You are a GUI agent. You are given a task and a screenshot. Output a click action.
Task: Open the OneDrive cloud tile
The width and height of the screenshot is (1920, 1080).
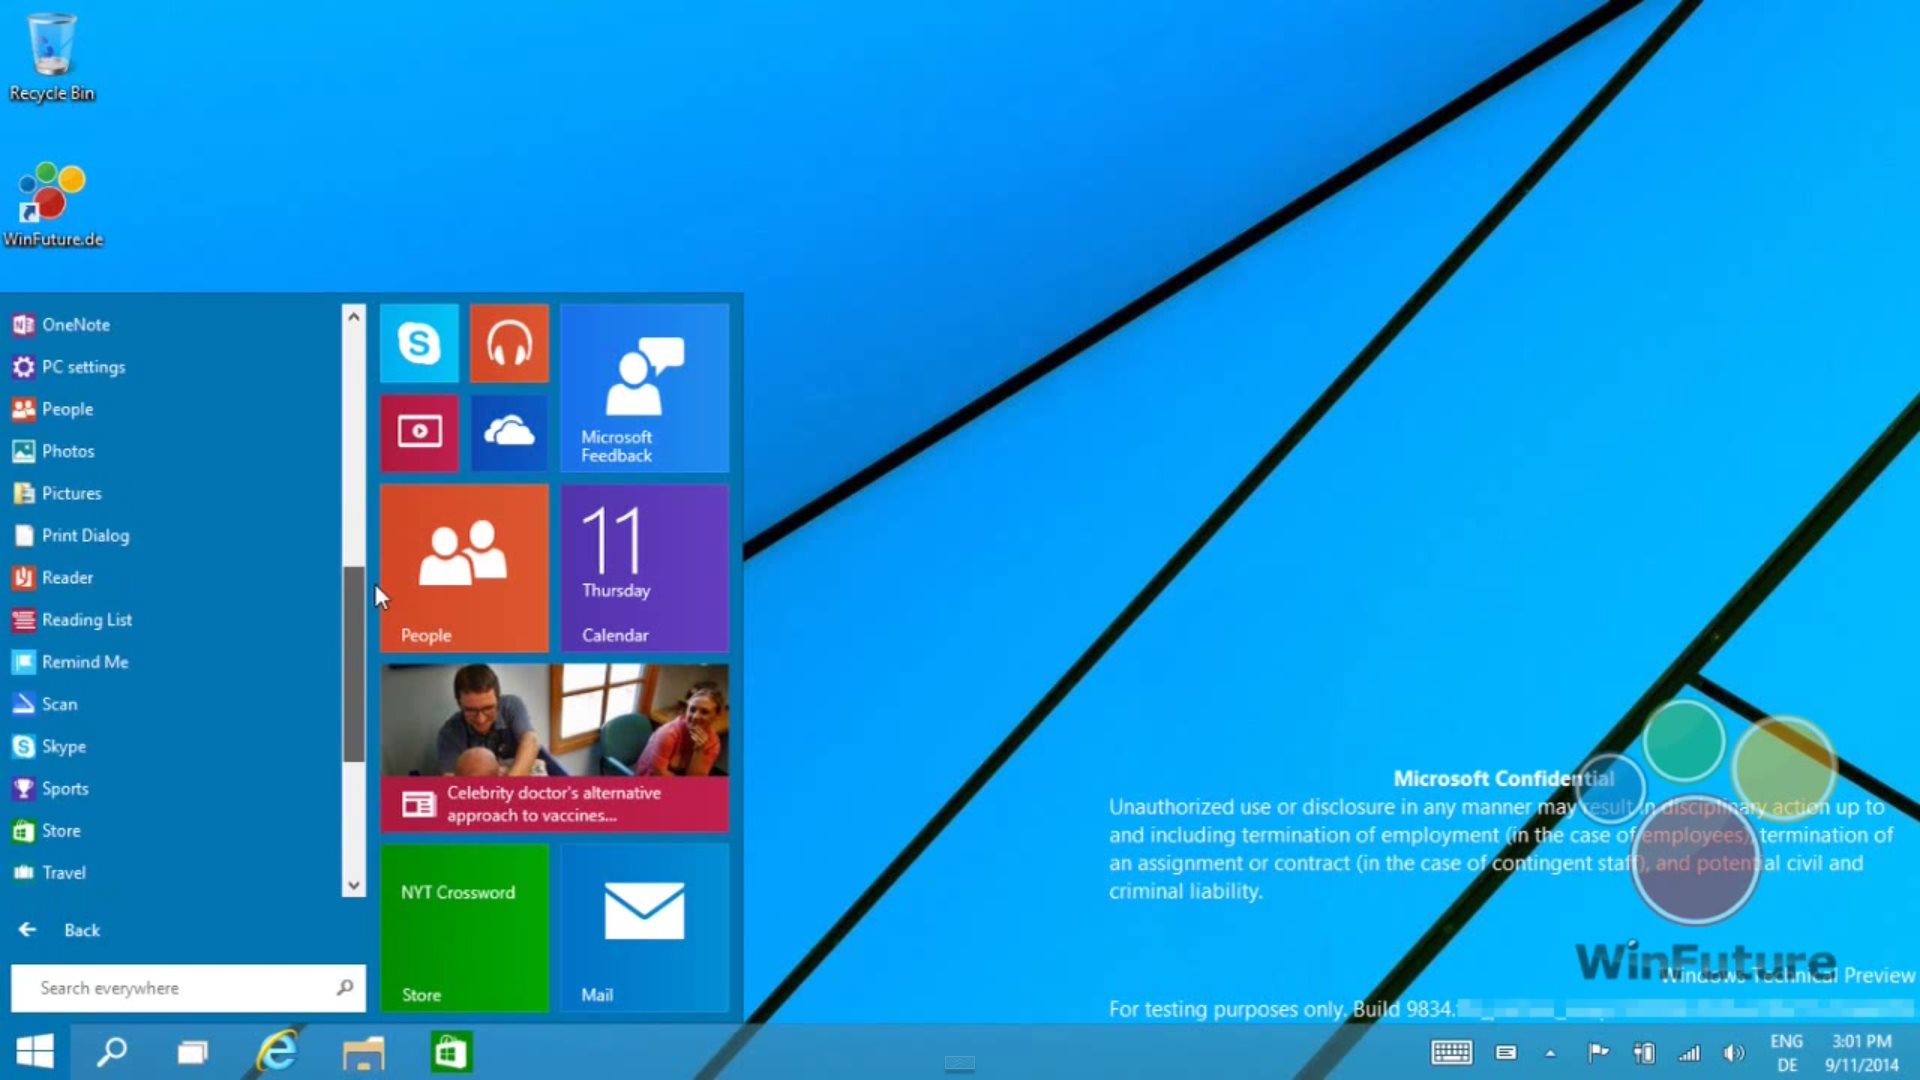pos(509,432)
